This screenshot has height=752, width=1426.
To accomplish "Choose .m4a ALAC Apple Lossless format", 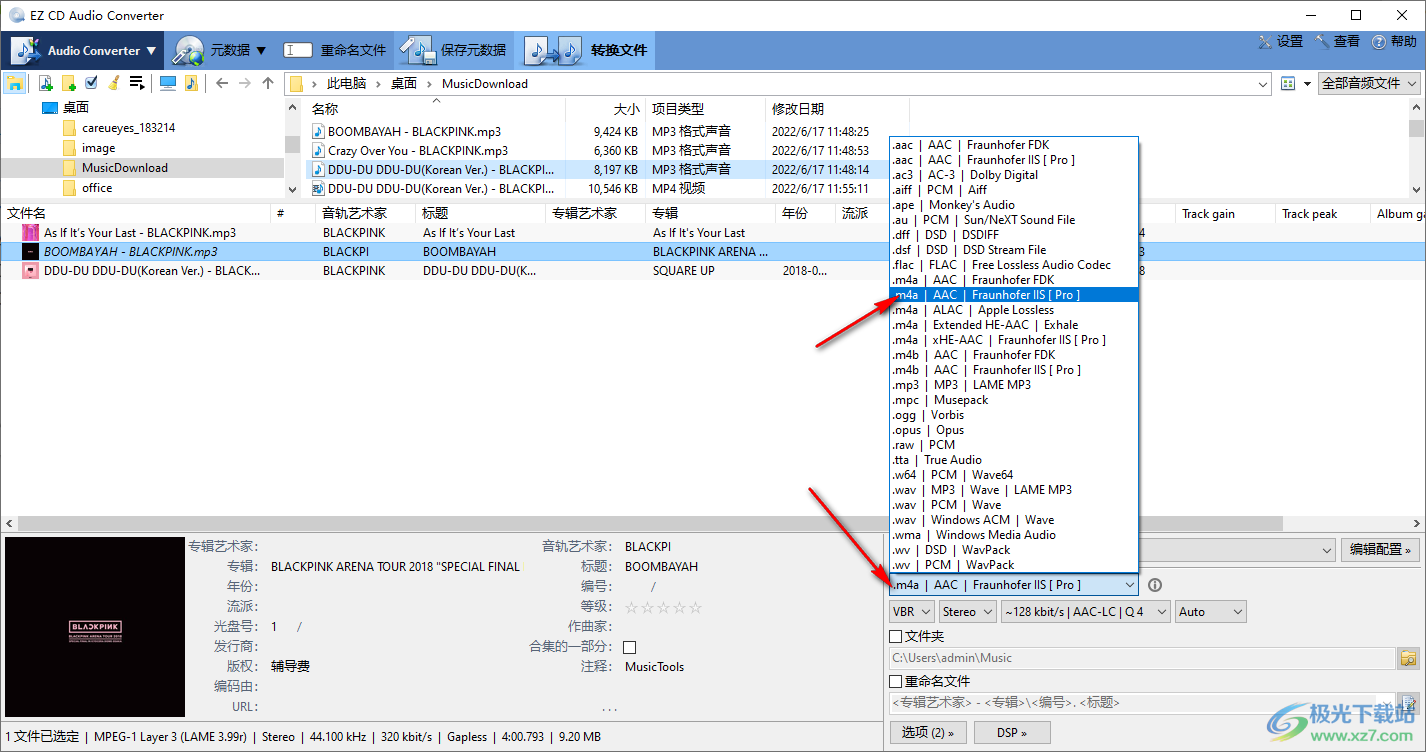I will (1013, 310).
